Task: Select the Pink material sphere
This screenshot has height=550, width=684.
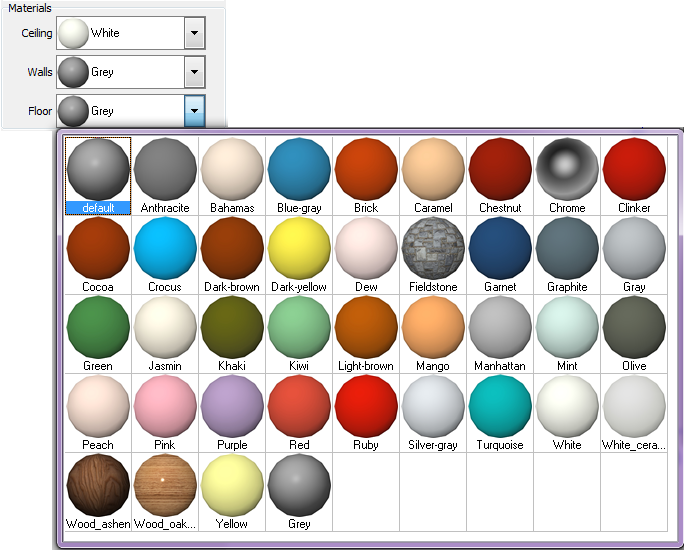Action: (x=165, y=406)
